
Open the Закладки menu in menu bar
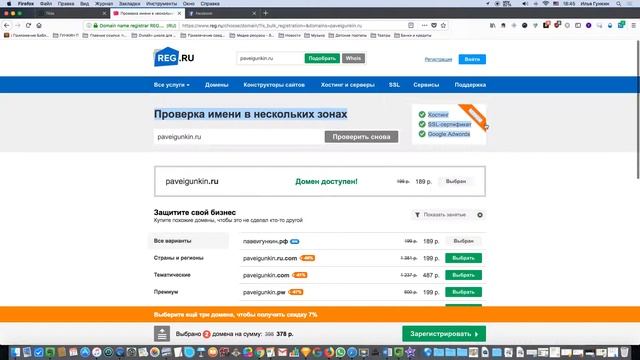click(x=129, y=3)
